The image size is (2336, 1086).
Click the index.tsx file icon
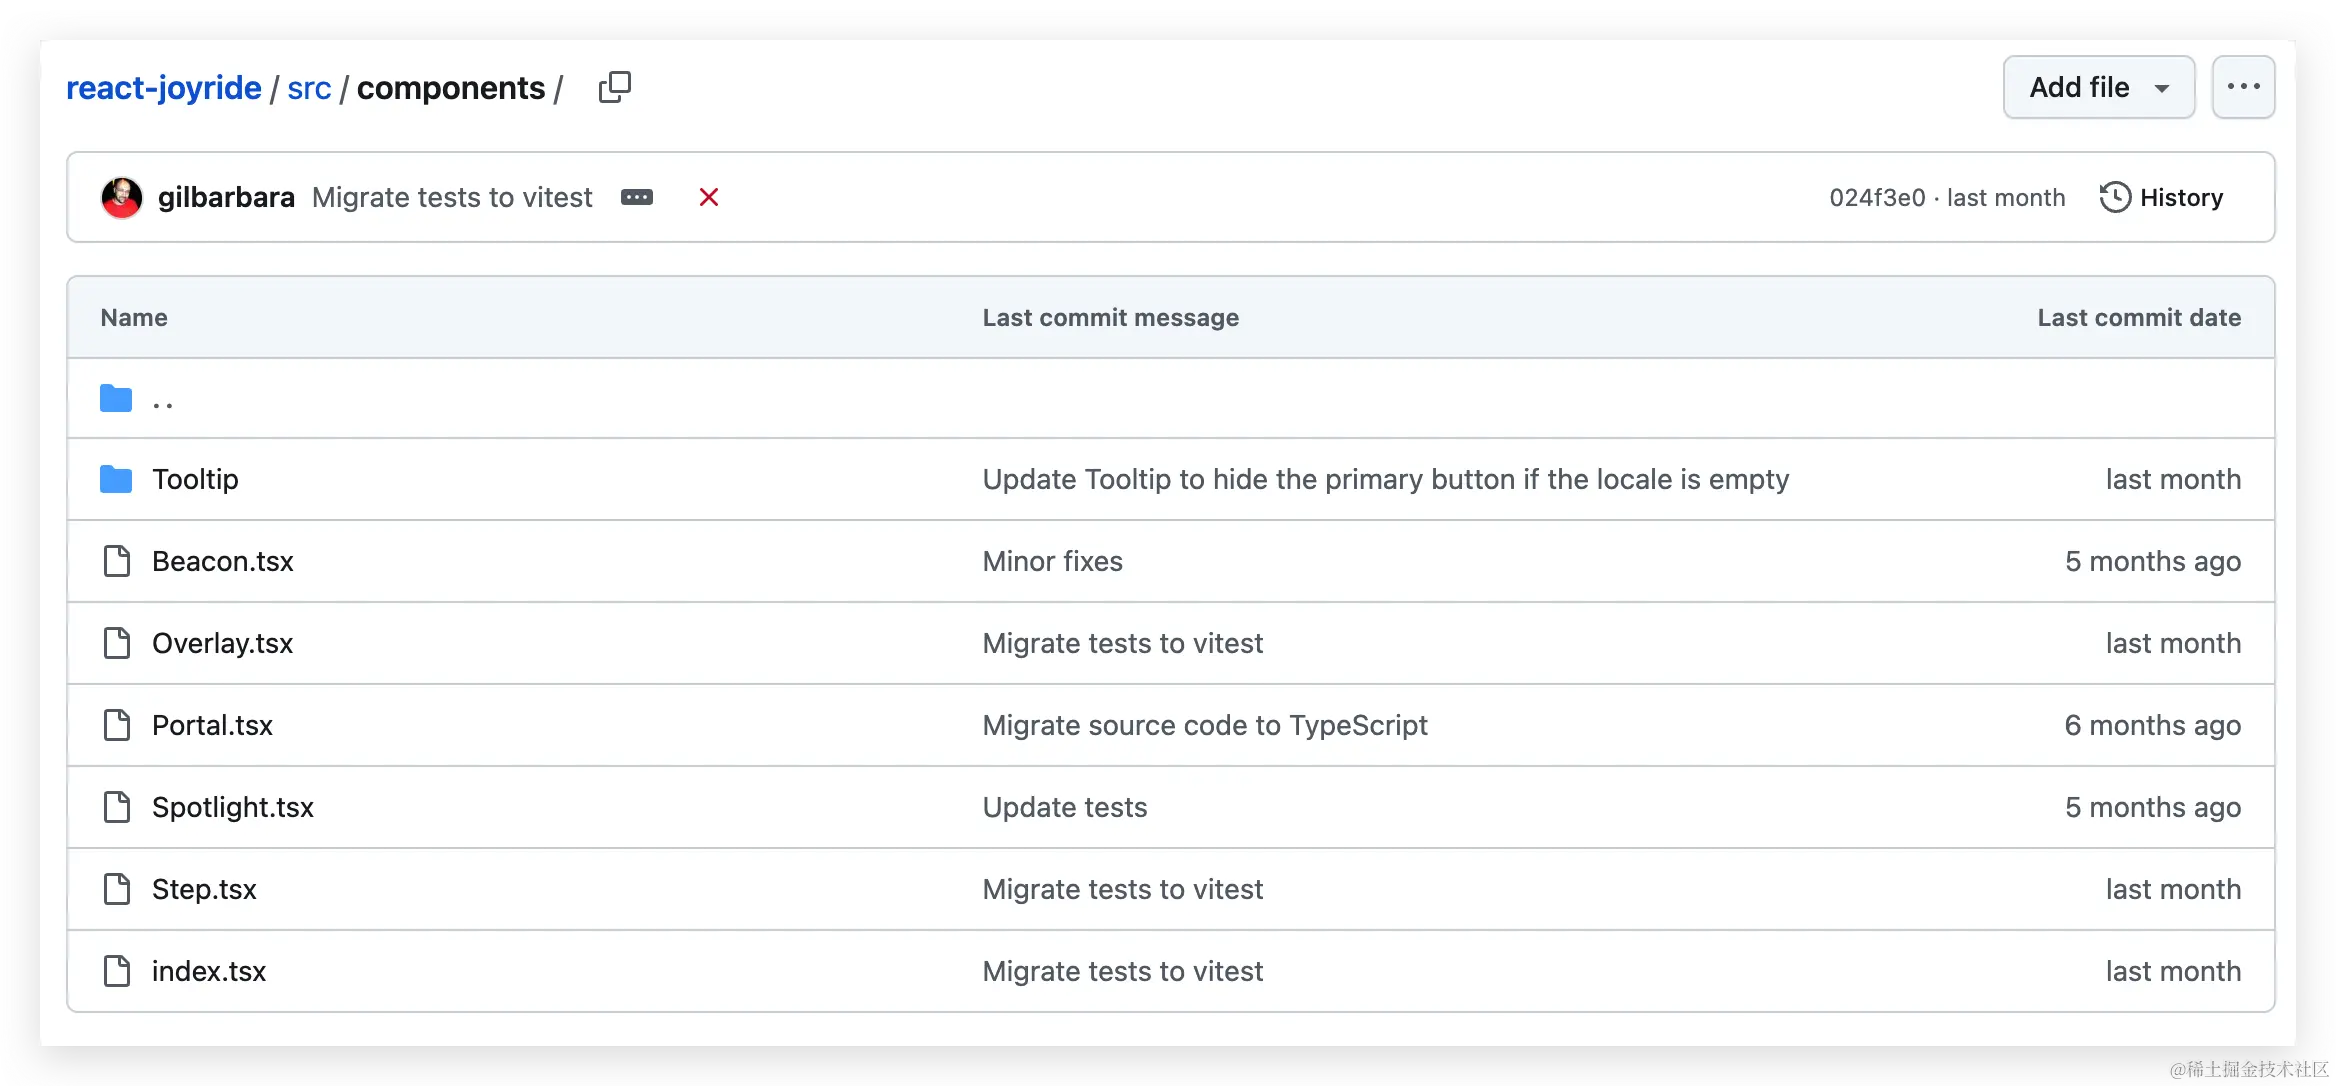click(117, 971)
